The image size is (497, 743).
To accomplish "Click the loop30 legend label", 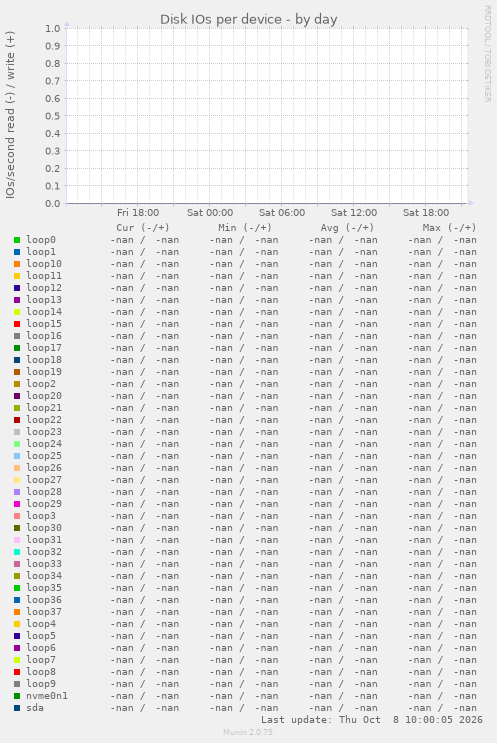I will (44, 528).
